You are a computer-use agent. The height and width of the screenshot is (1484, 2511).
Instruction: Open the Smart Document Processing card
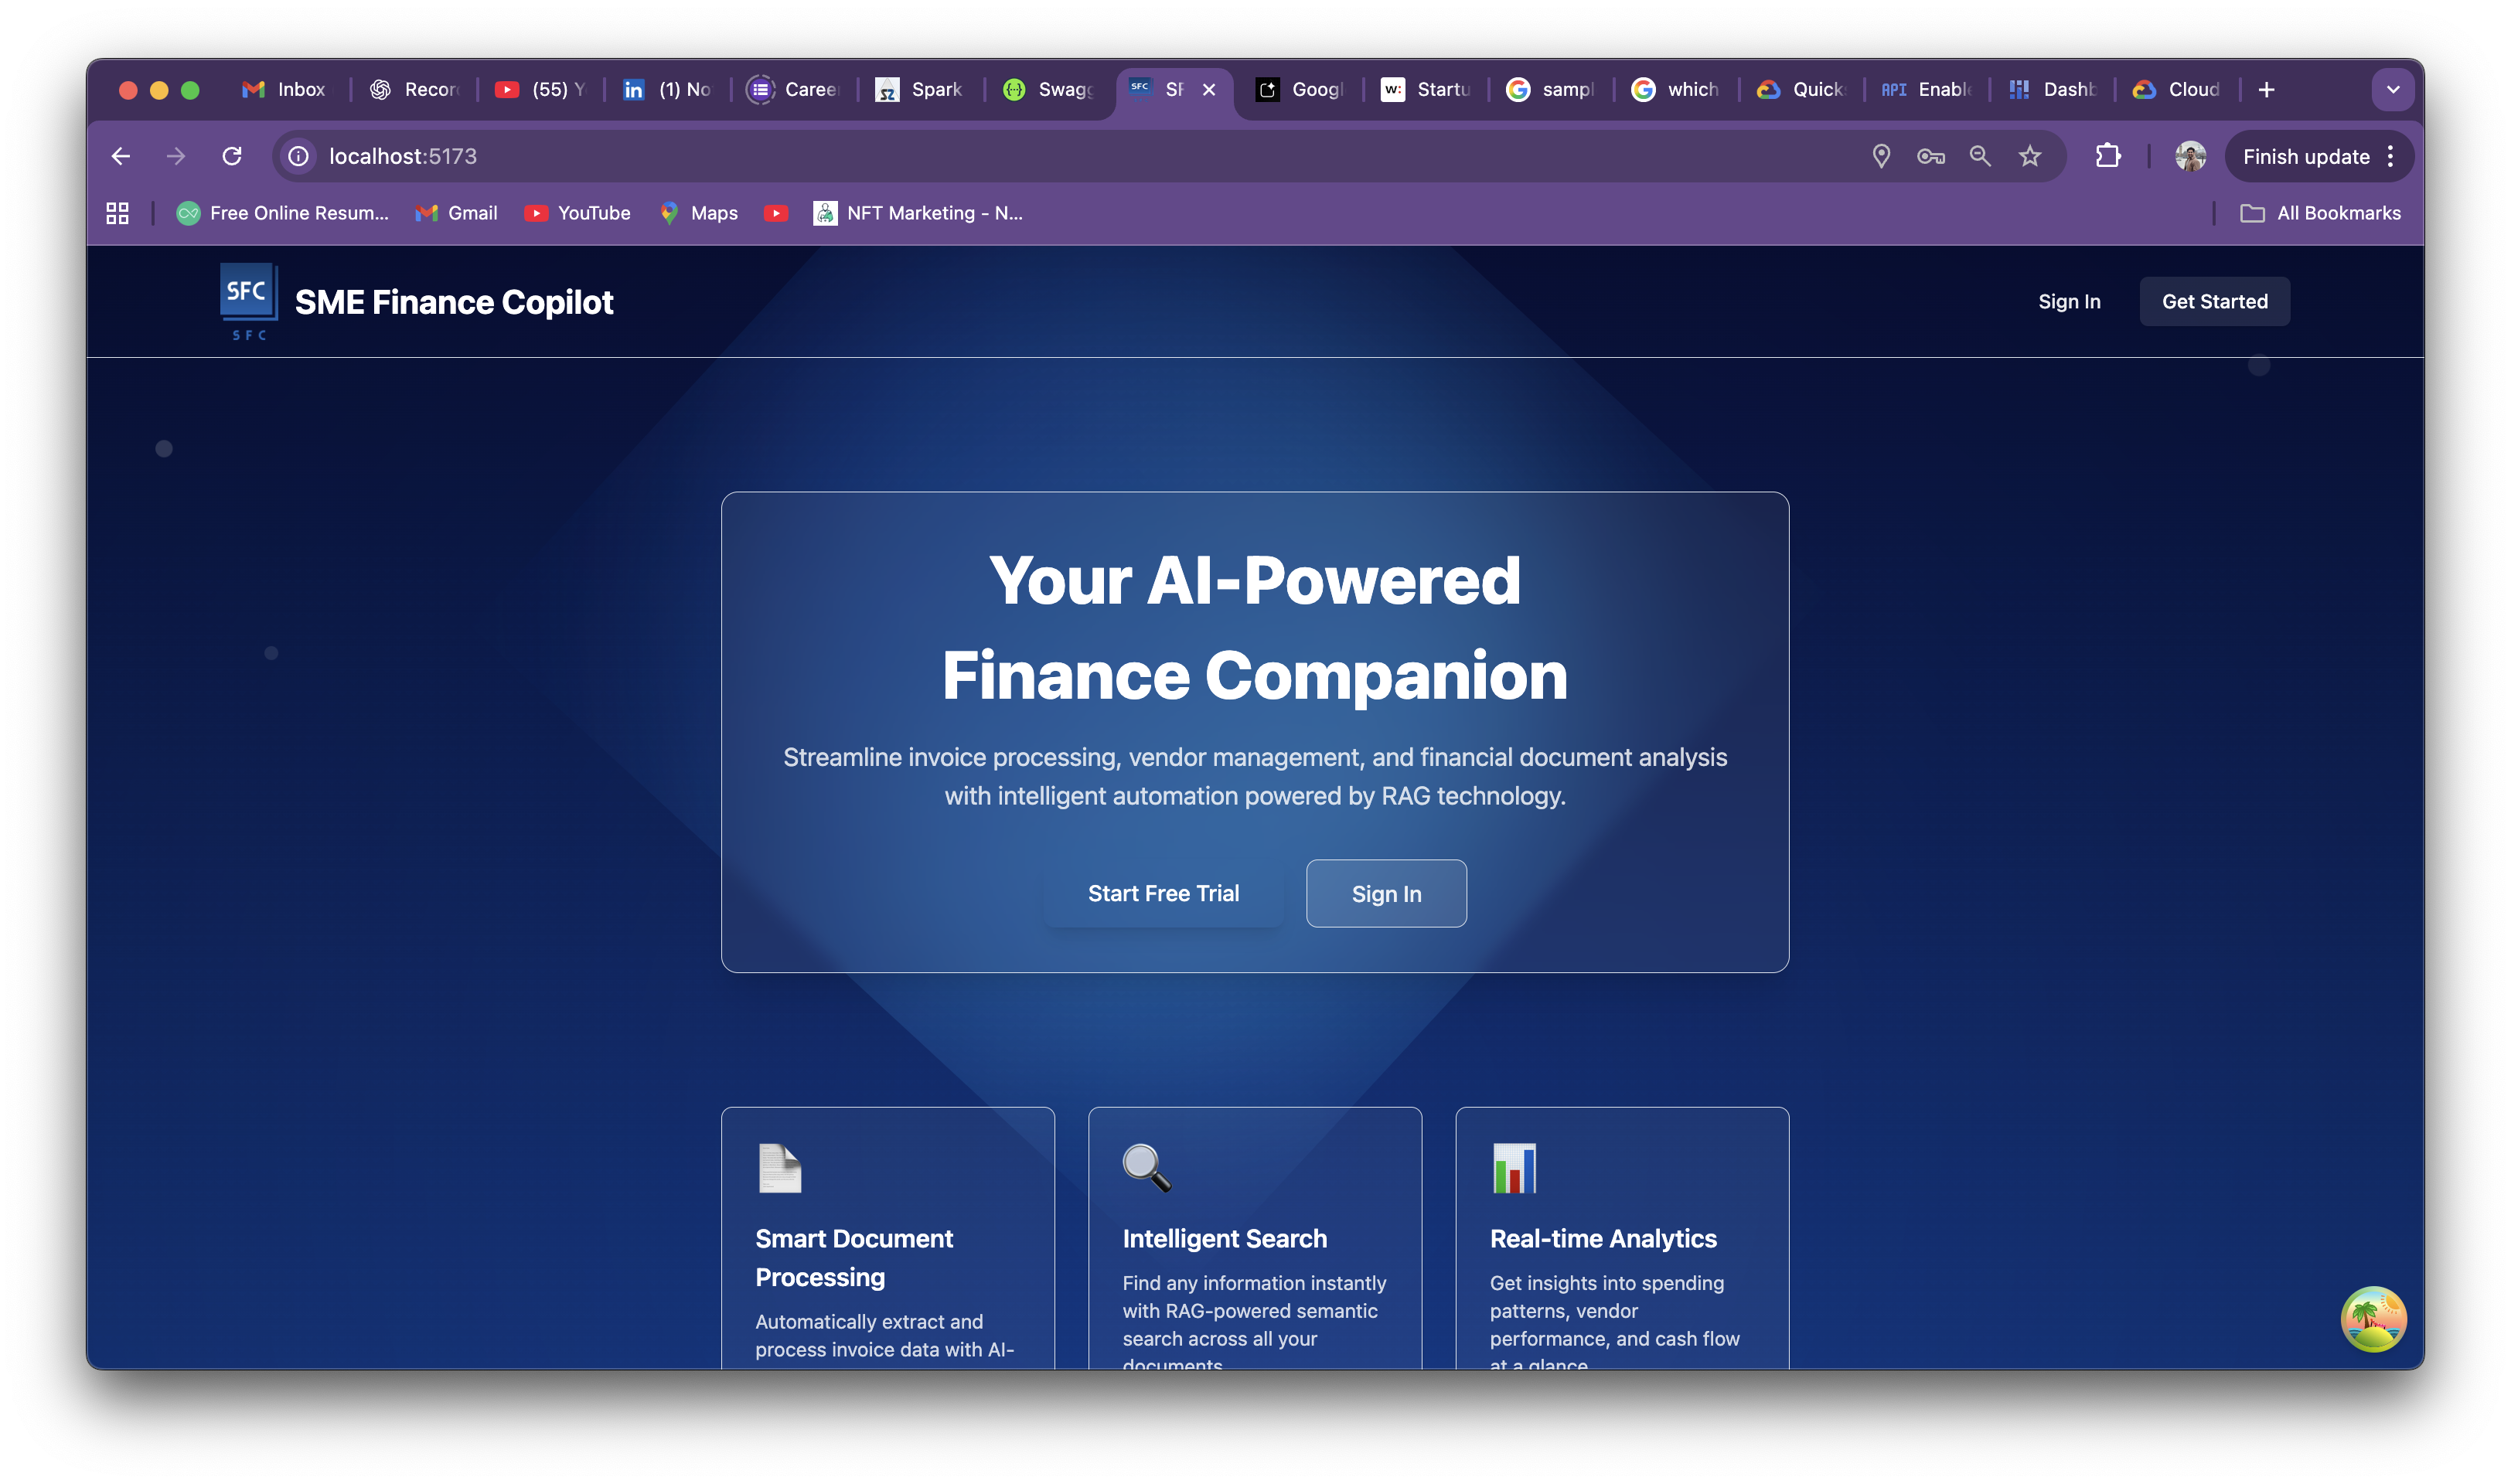[x=888, y=1237]
